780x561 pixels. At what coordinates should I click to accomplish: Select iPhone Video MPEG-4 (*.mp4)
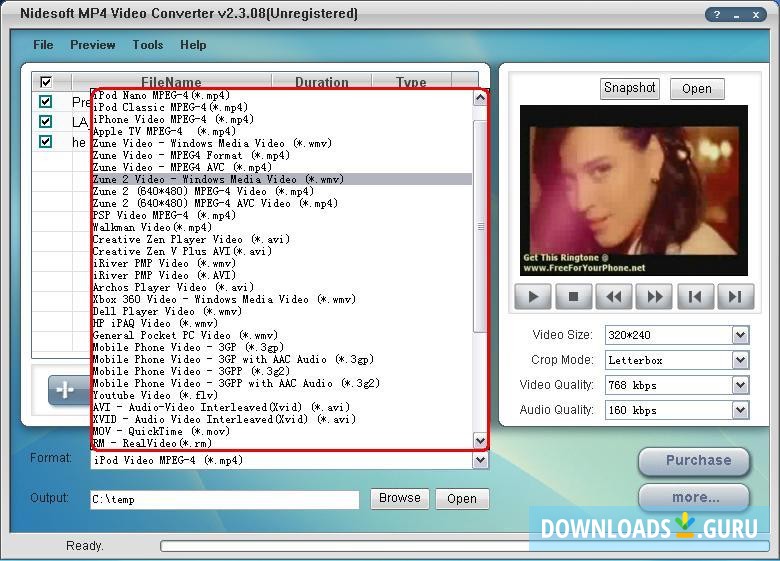[282, 119]
